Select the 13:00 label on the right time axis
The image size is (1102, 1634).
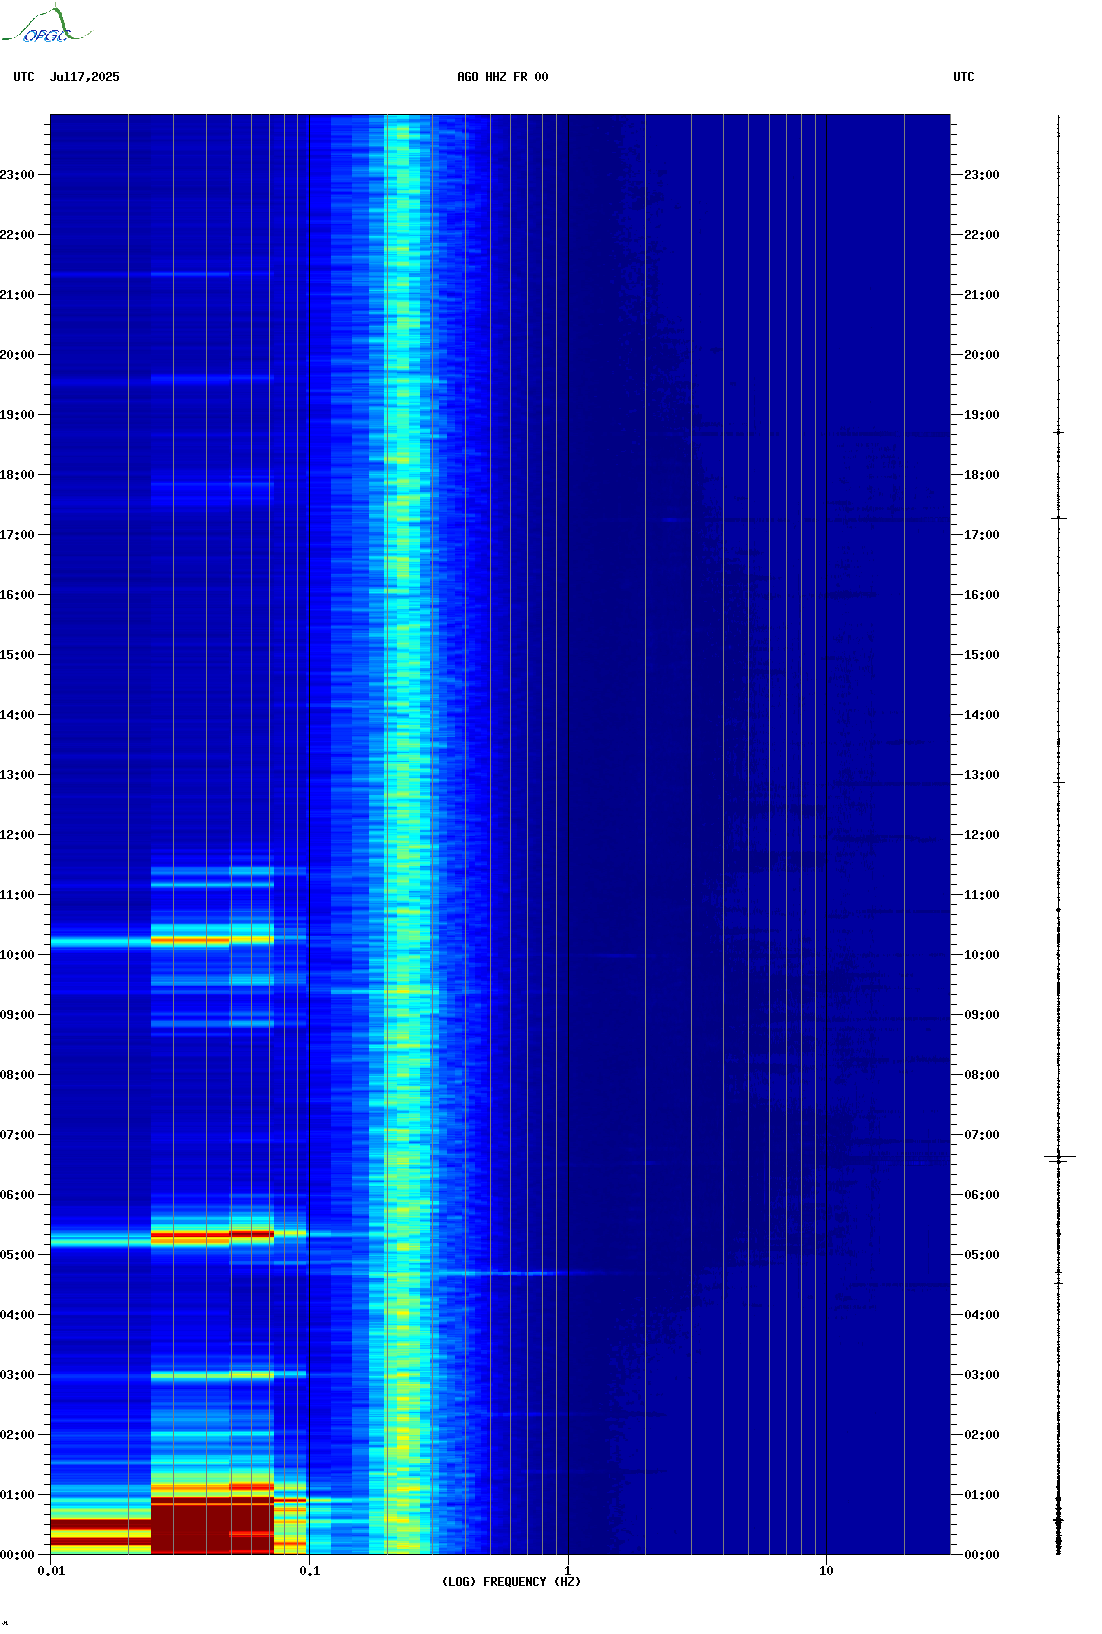[x=982, y=775]
